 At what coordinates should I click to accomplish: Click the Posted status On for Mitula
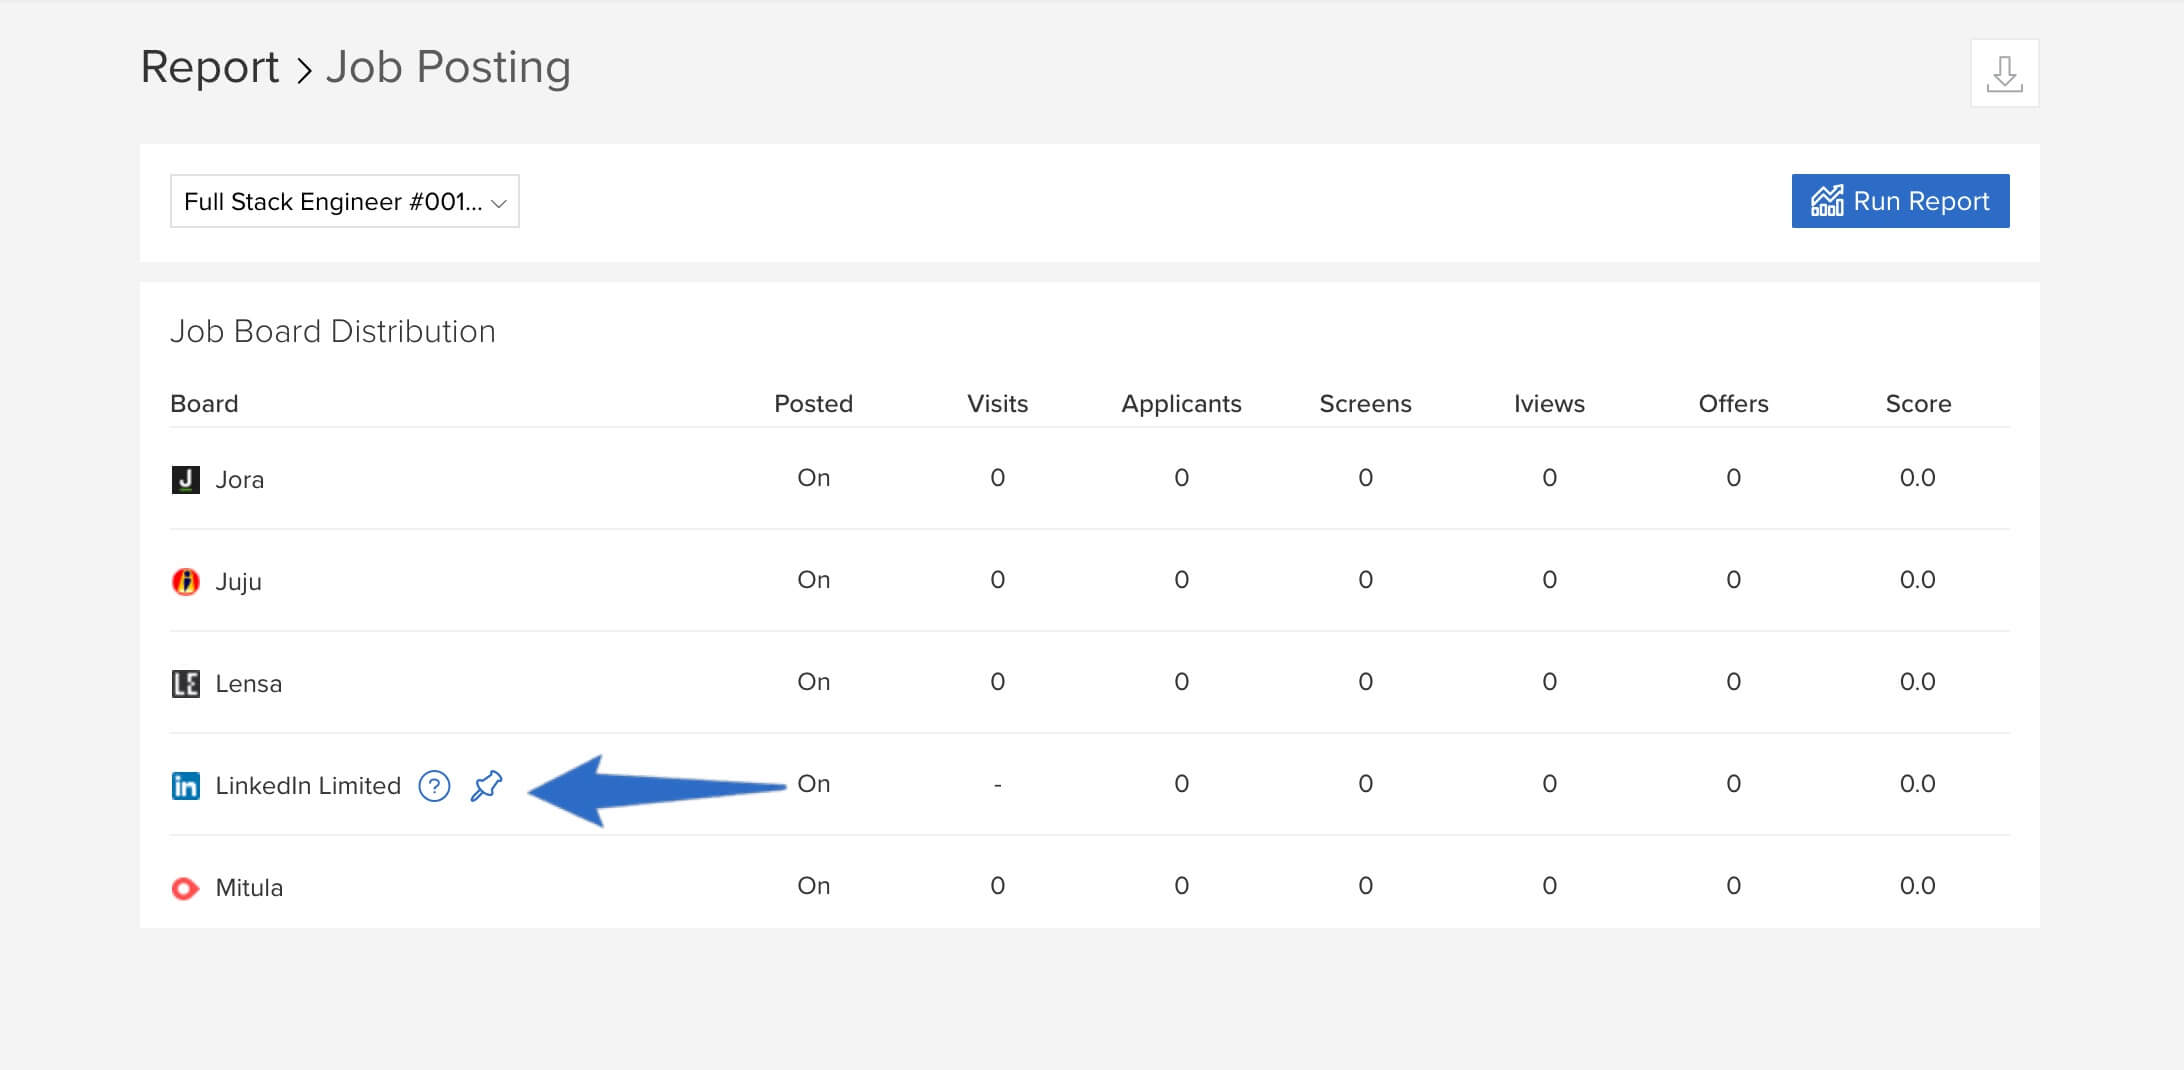813,886
